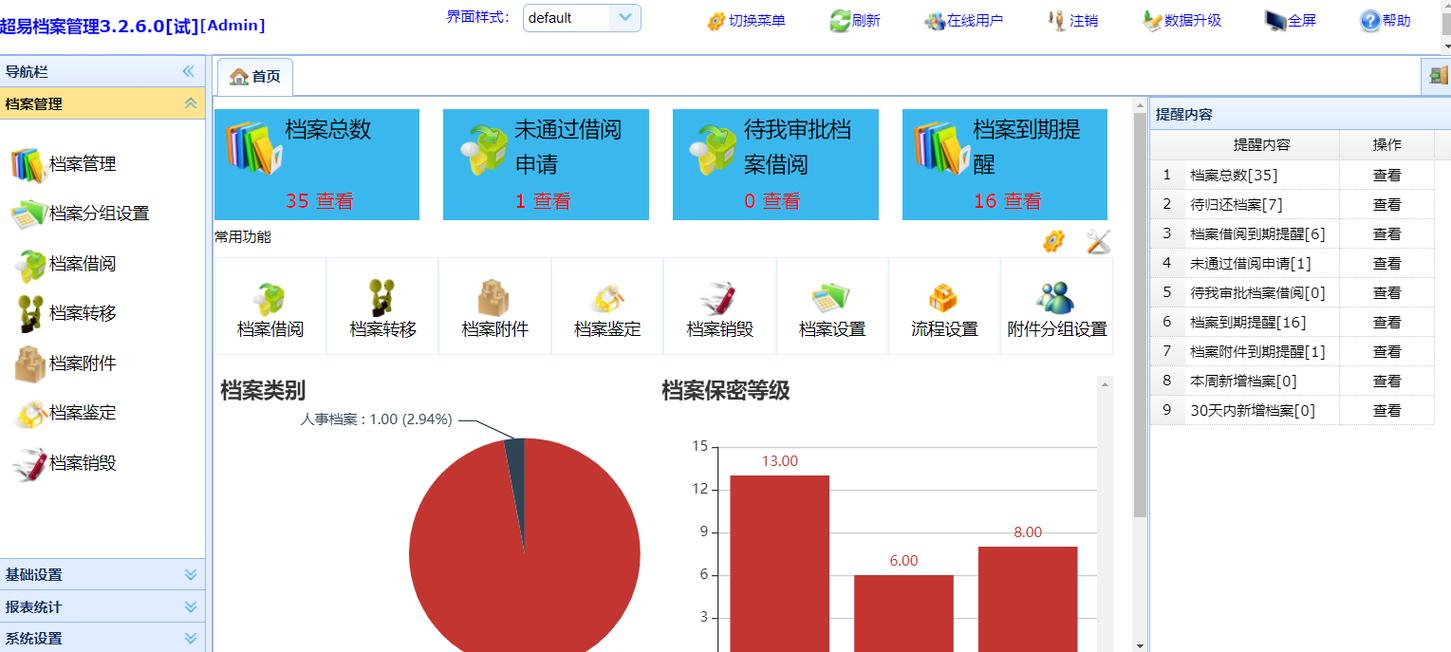Click the 6.00 bar in chart

[x=903, y=613]
